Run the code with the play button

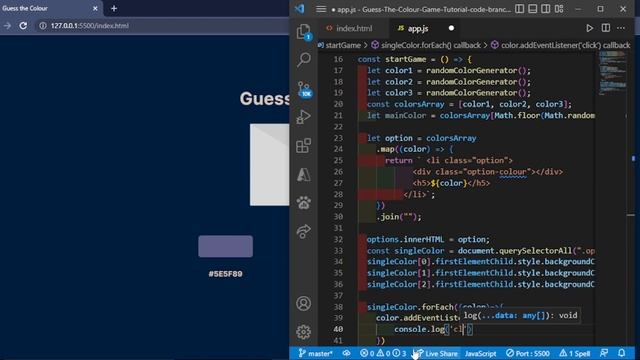tap(589, 28)
